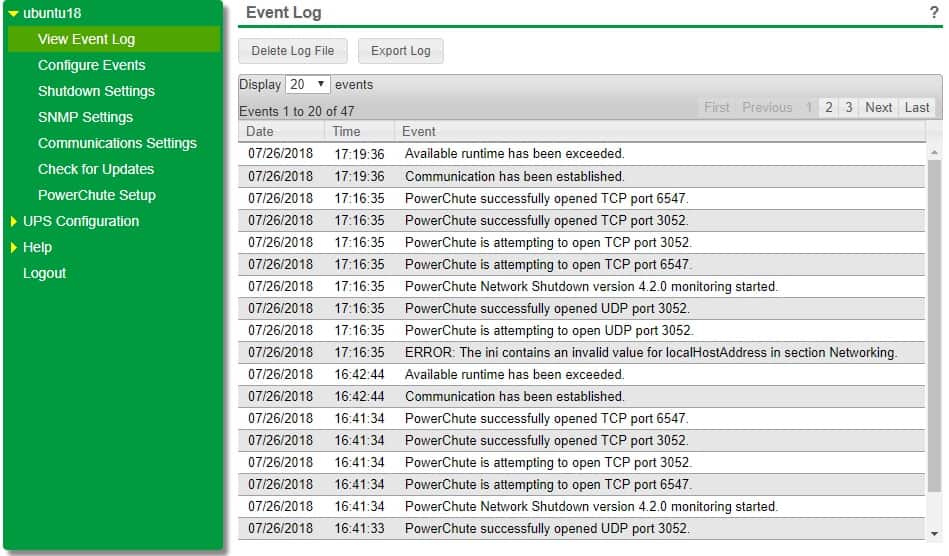This screenshot has width=949, height=556.
Task: Go to page 2 of events
Action: [829, 108]
